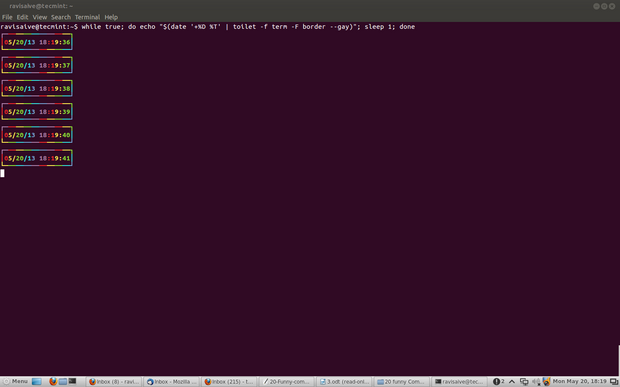Open the View menu

(x=40, y=17)
